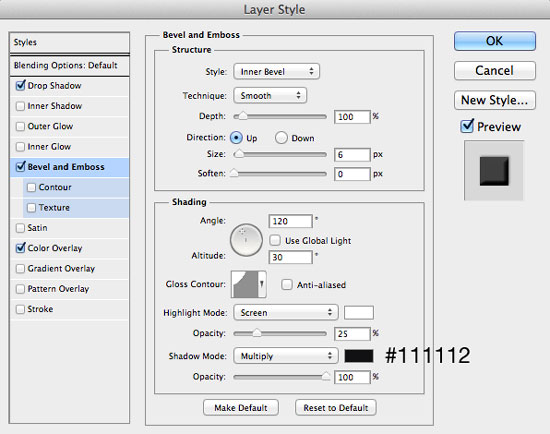Enable the Anti-aliased checkbox

287,284
